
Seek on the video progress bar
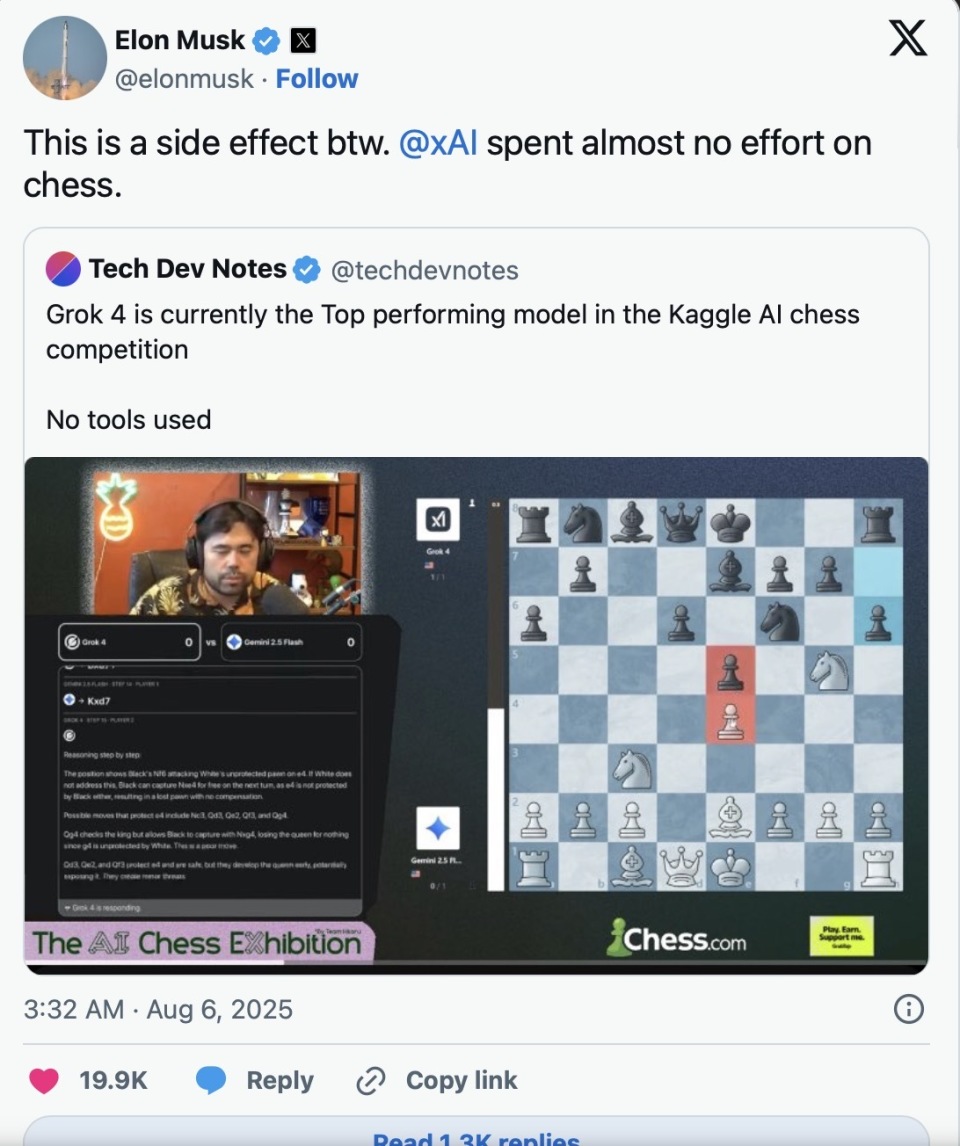point(476,963)
